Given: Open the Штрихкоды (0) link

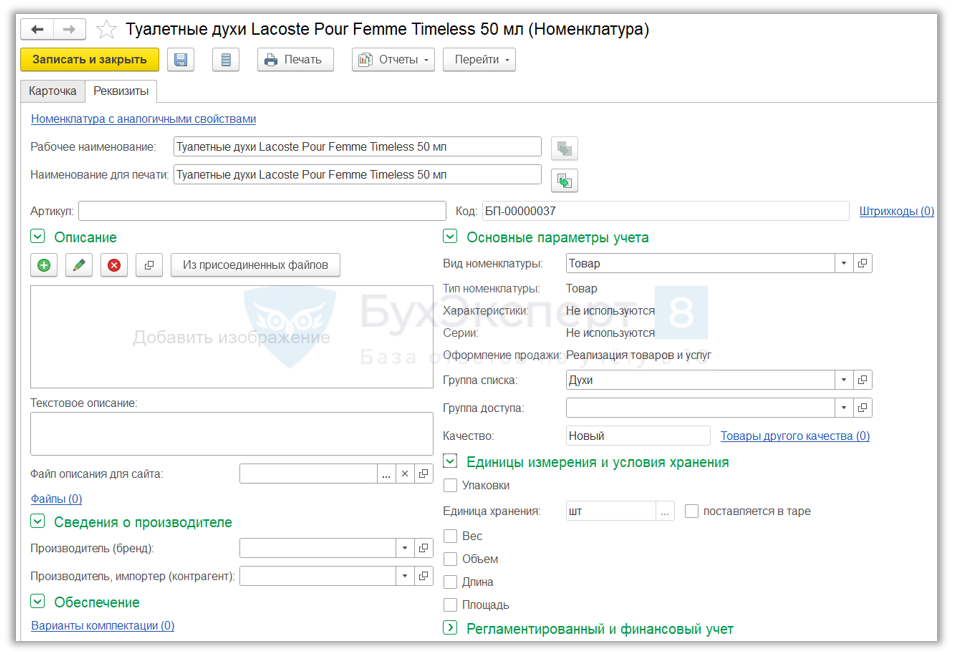Looking at the screenshot, I should pyautogui.click(x=896, y=211).
